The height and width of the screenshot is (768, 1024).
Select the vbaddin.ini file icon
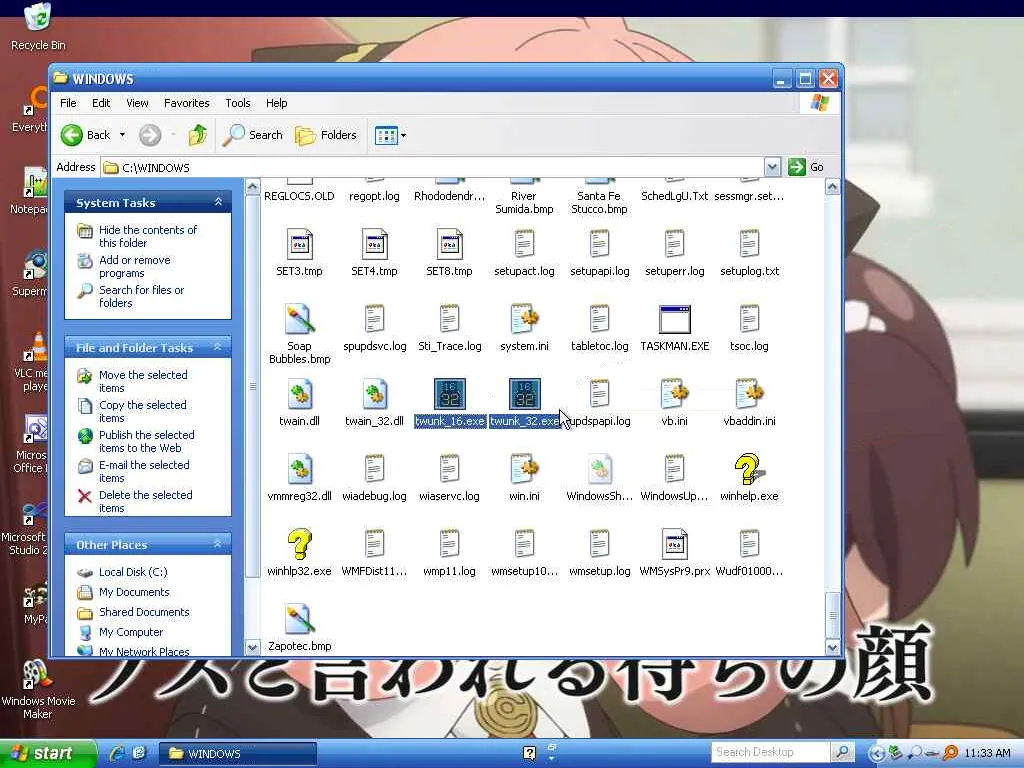749,394
